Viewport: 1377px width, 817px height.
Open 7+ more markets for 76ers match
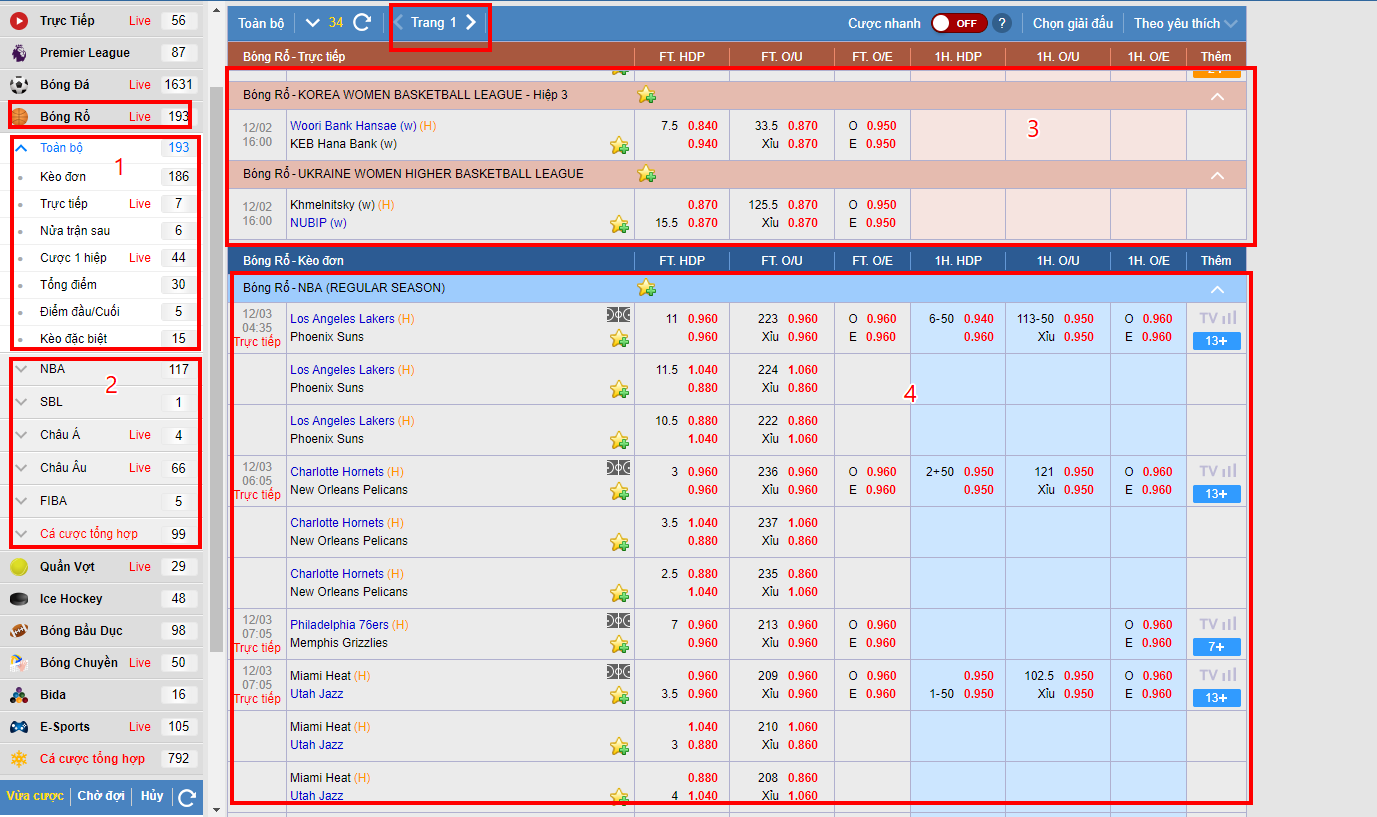(x=1216, y=647)
